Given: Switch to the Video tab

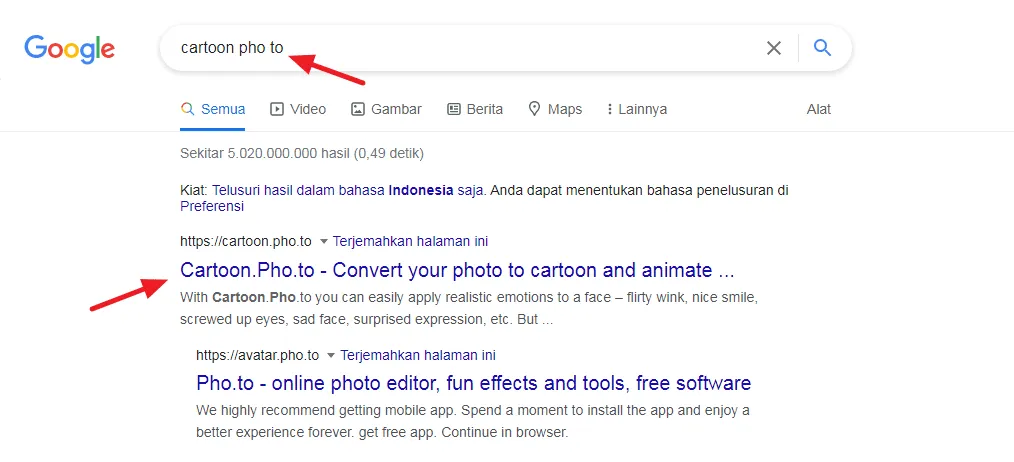Looking at the screenshot, I should (297, 109).
